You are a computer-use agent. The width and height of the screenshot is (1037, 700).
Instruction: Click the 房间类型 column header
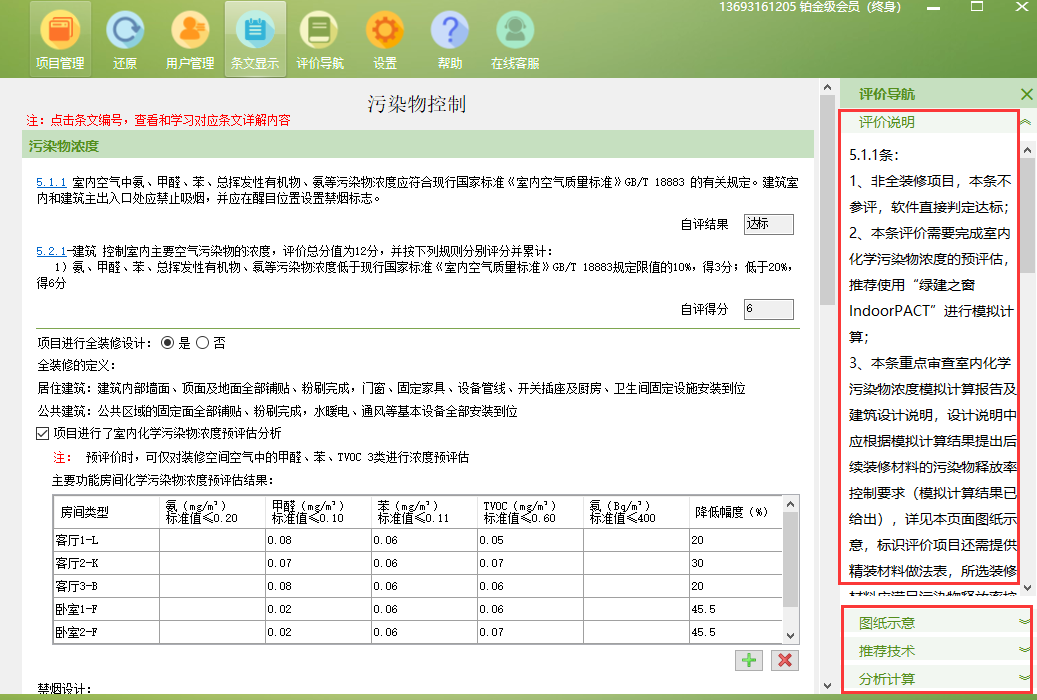pos(106,512)
